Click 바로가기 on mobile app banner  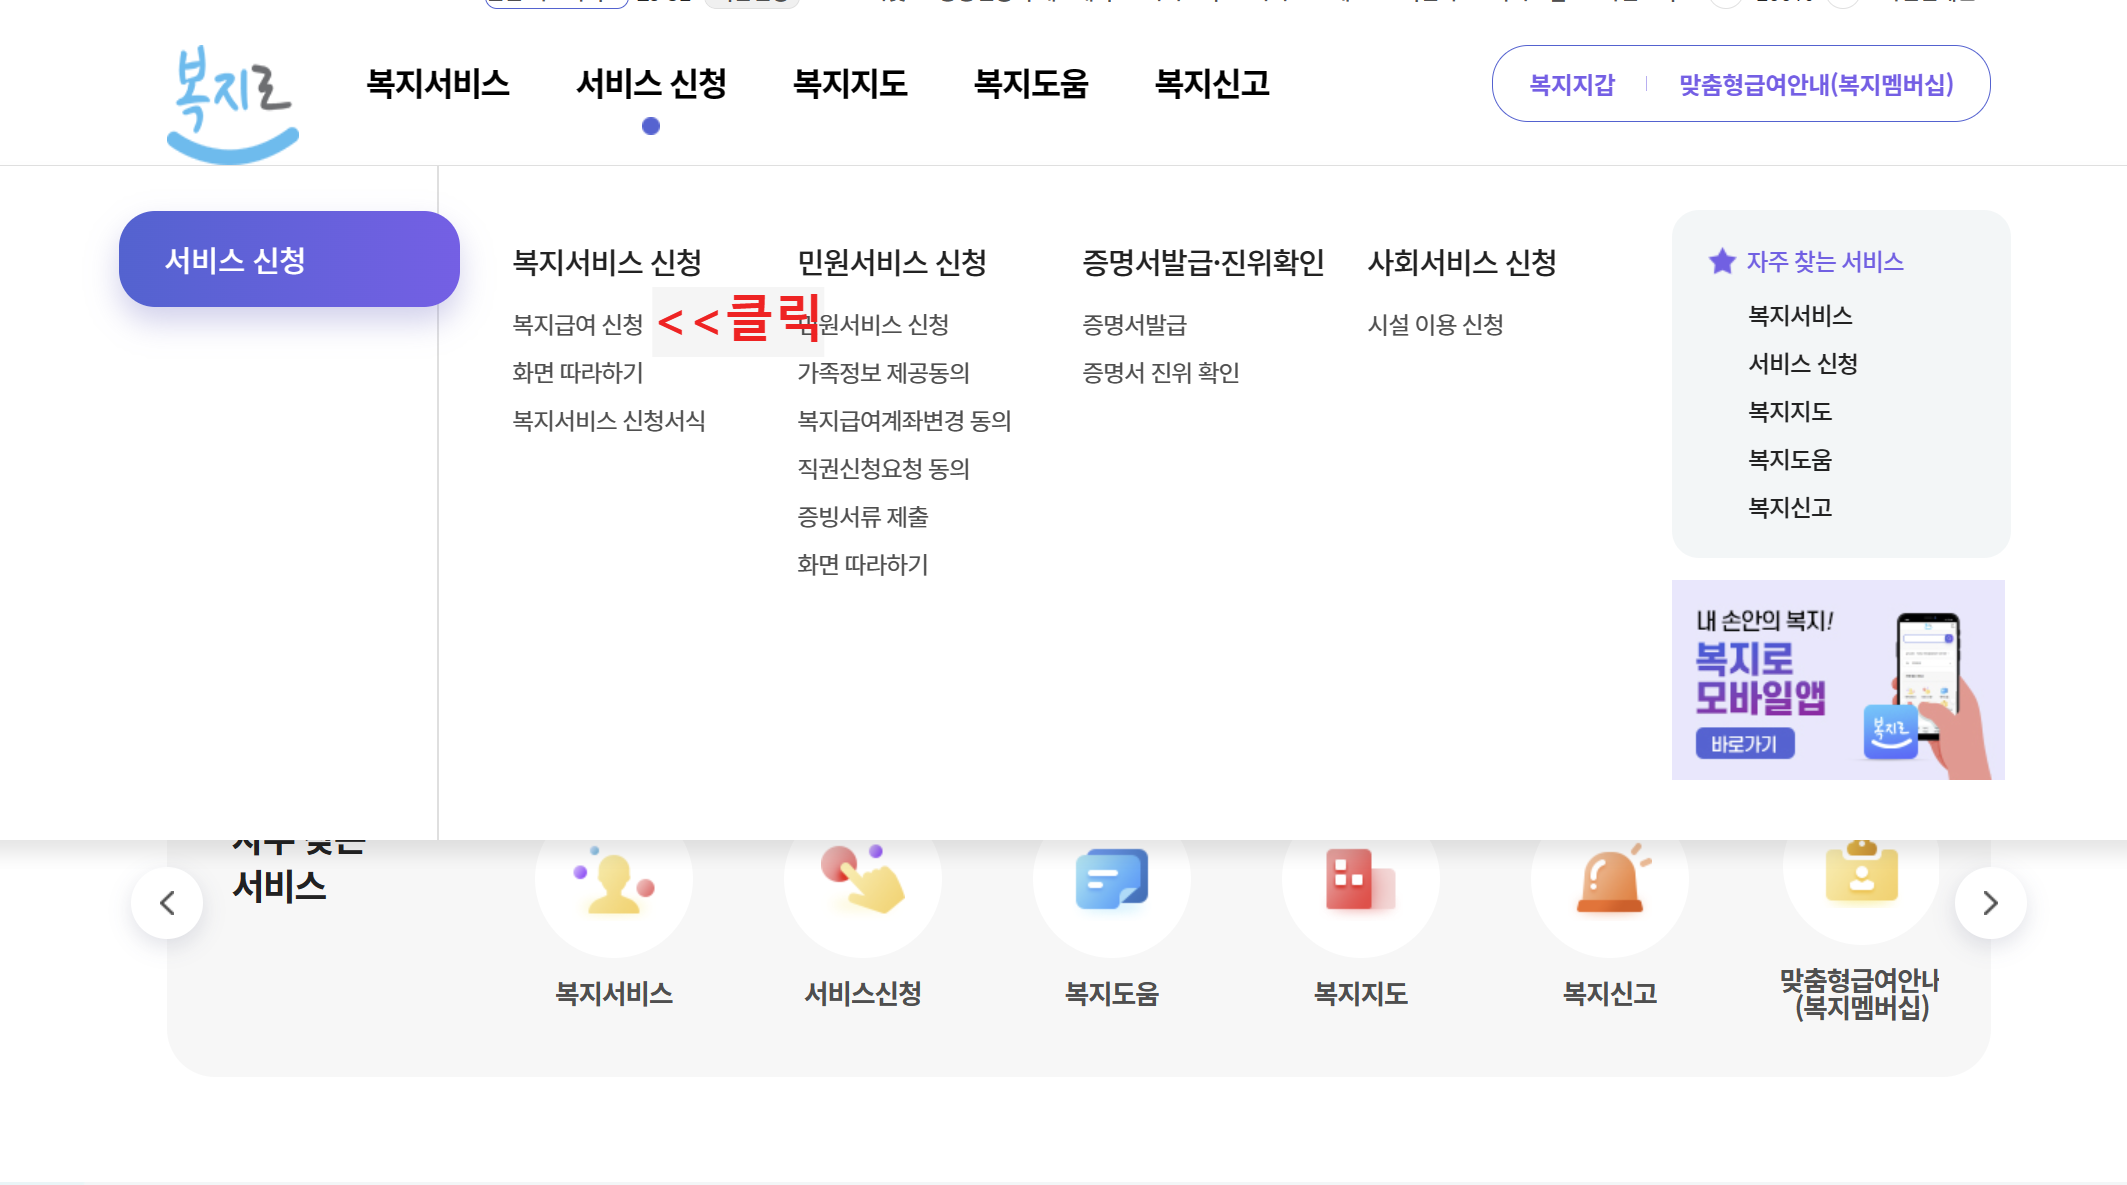click(1744, 744)
